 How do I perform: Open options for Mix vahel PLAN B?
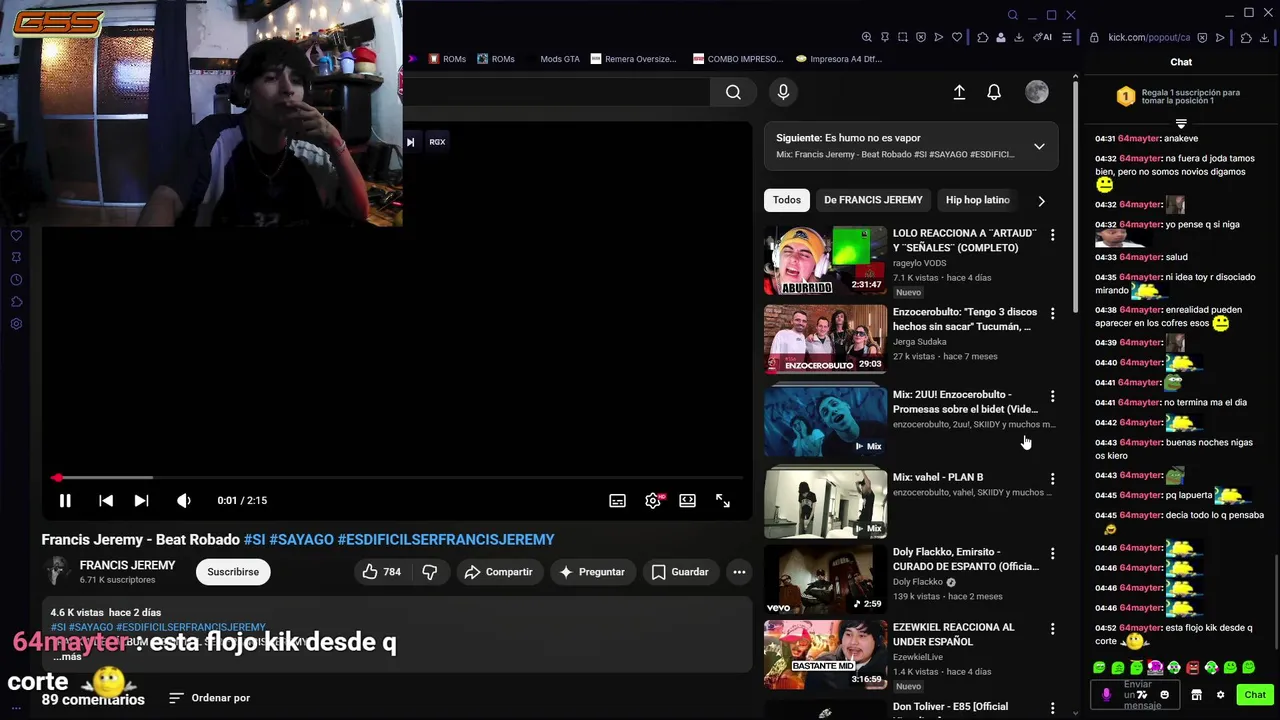(x=1052, y=478)
